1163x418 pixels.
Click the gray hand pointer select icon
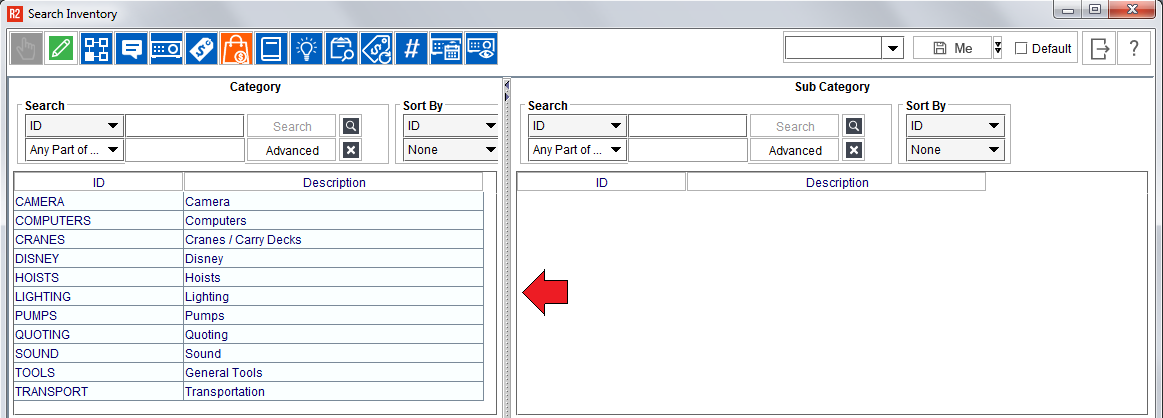26,49
